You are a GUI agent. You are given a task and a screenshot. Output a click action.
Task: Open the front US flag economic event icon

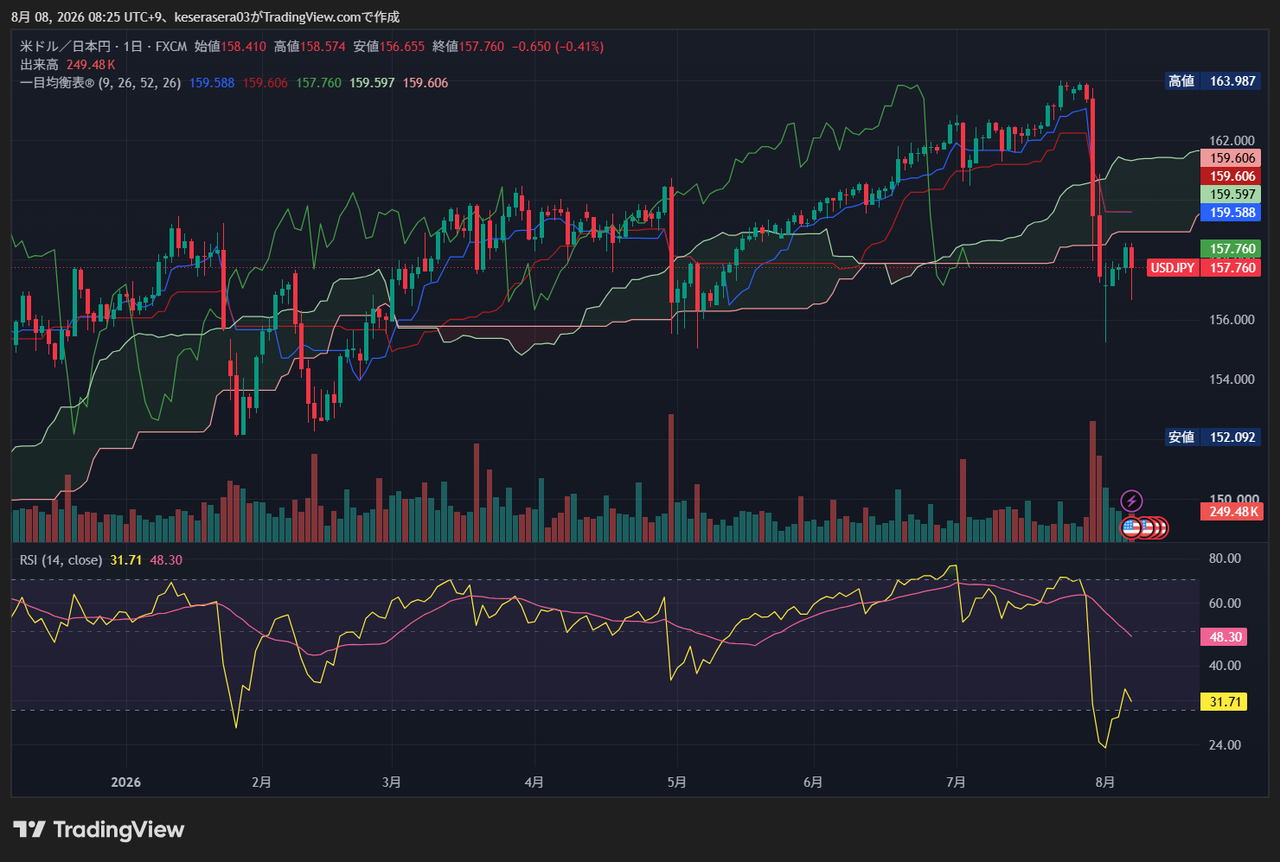pyautogui.click(x=1131, y=527)
